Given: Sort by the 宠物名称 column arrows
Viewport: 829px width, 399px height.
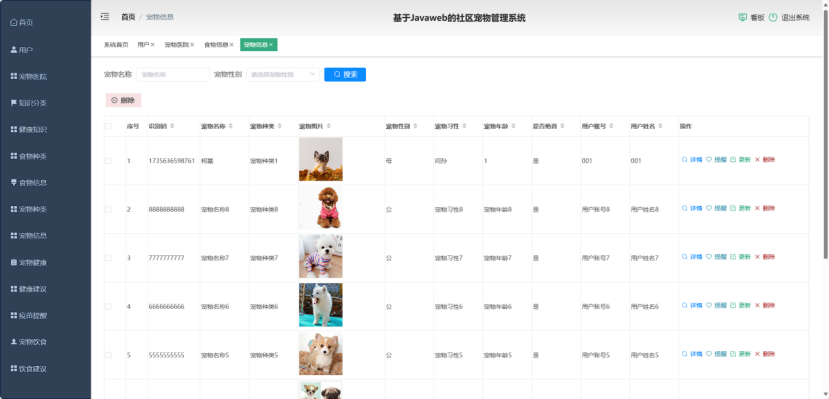Looking at the screenshot, I should (231, 126).
